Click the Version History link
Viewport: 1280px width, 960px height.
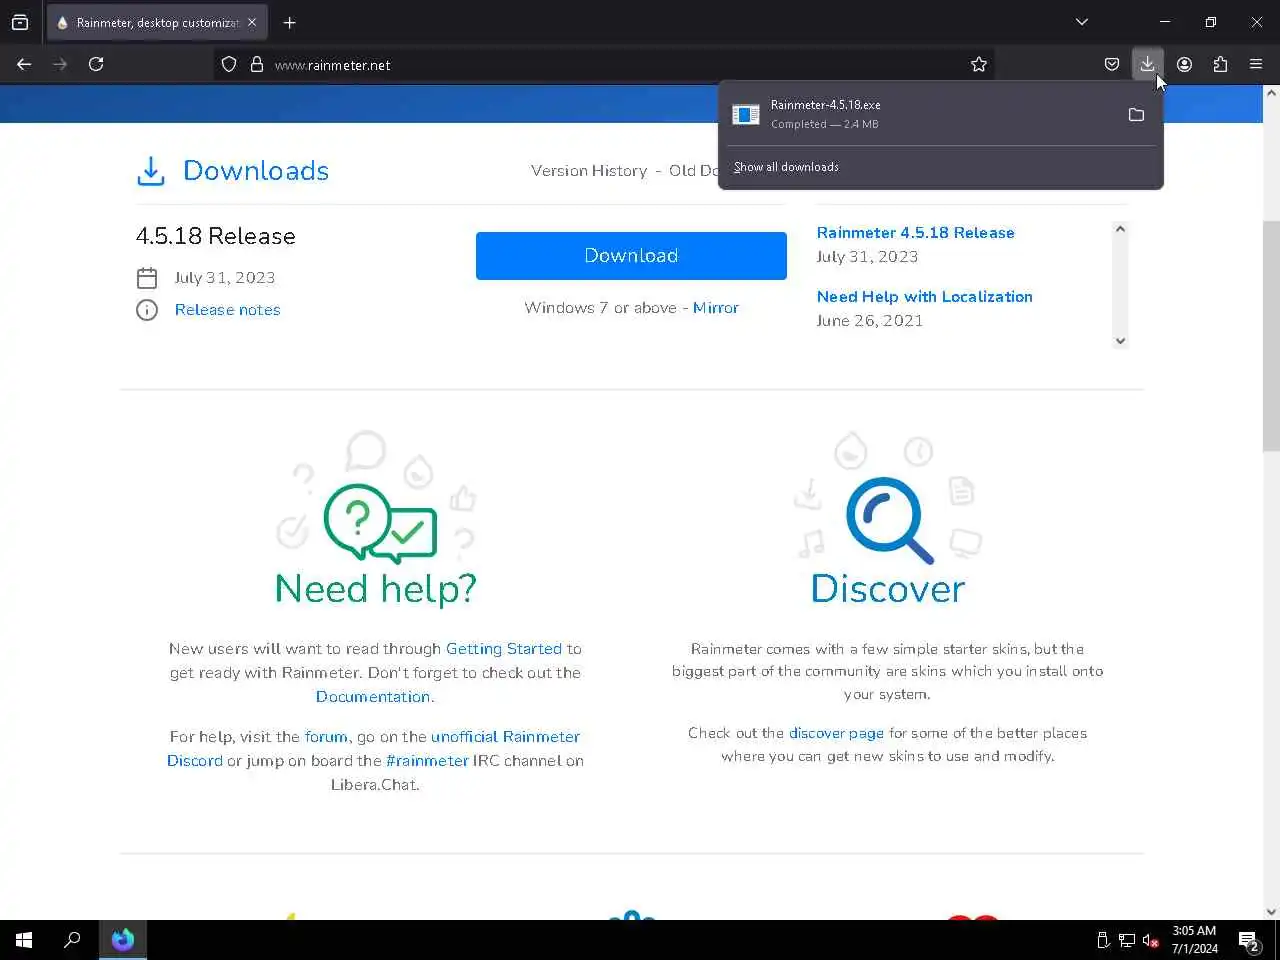click(589, 171)
